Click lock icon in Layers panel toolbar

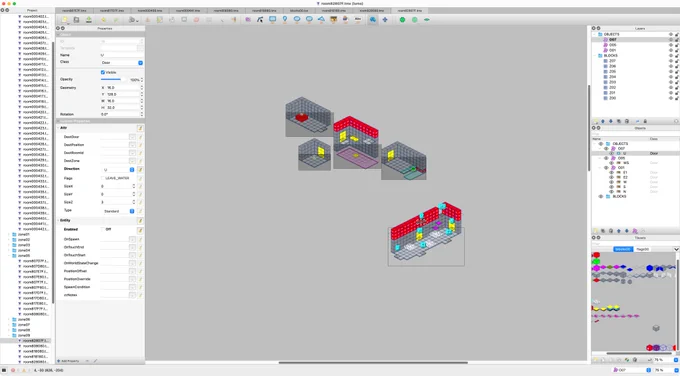tap(645, 121)
